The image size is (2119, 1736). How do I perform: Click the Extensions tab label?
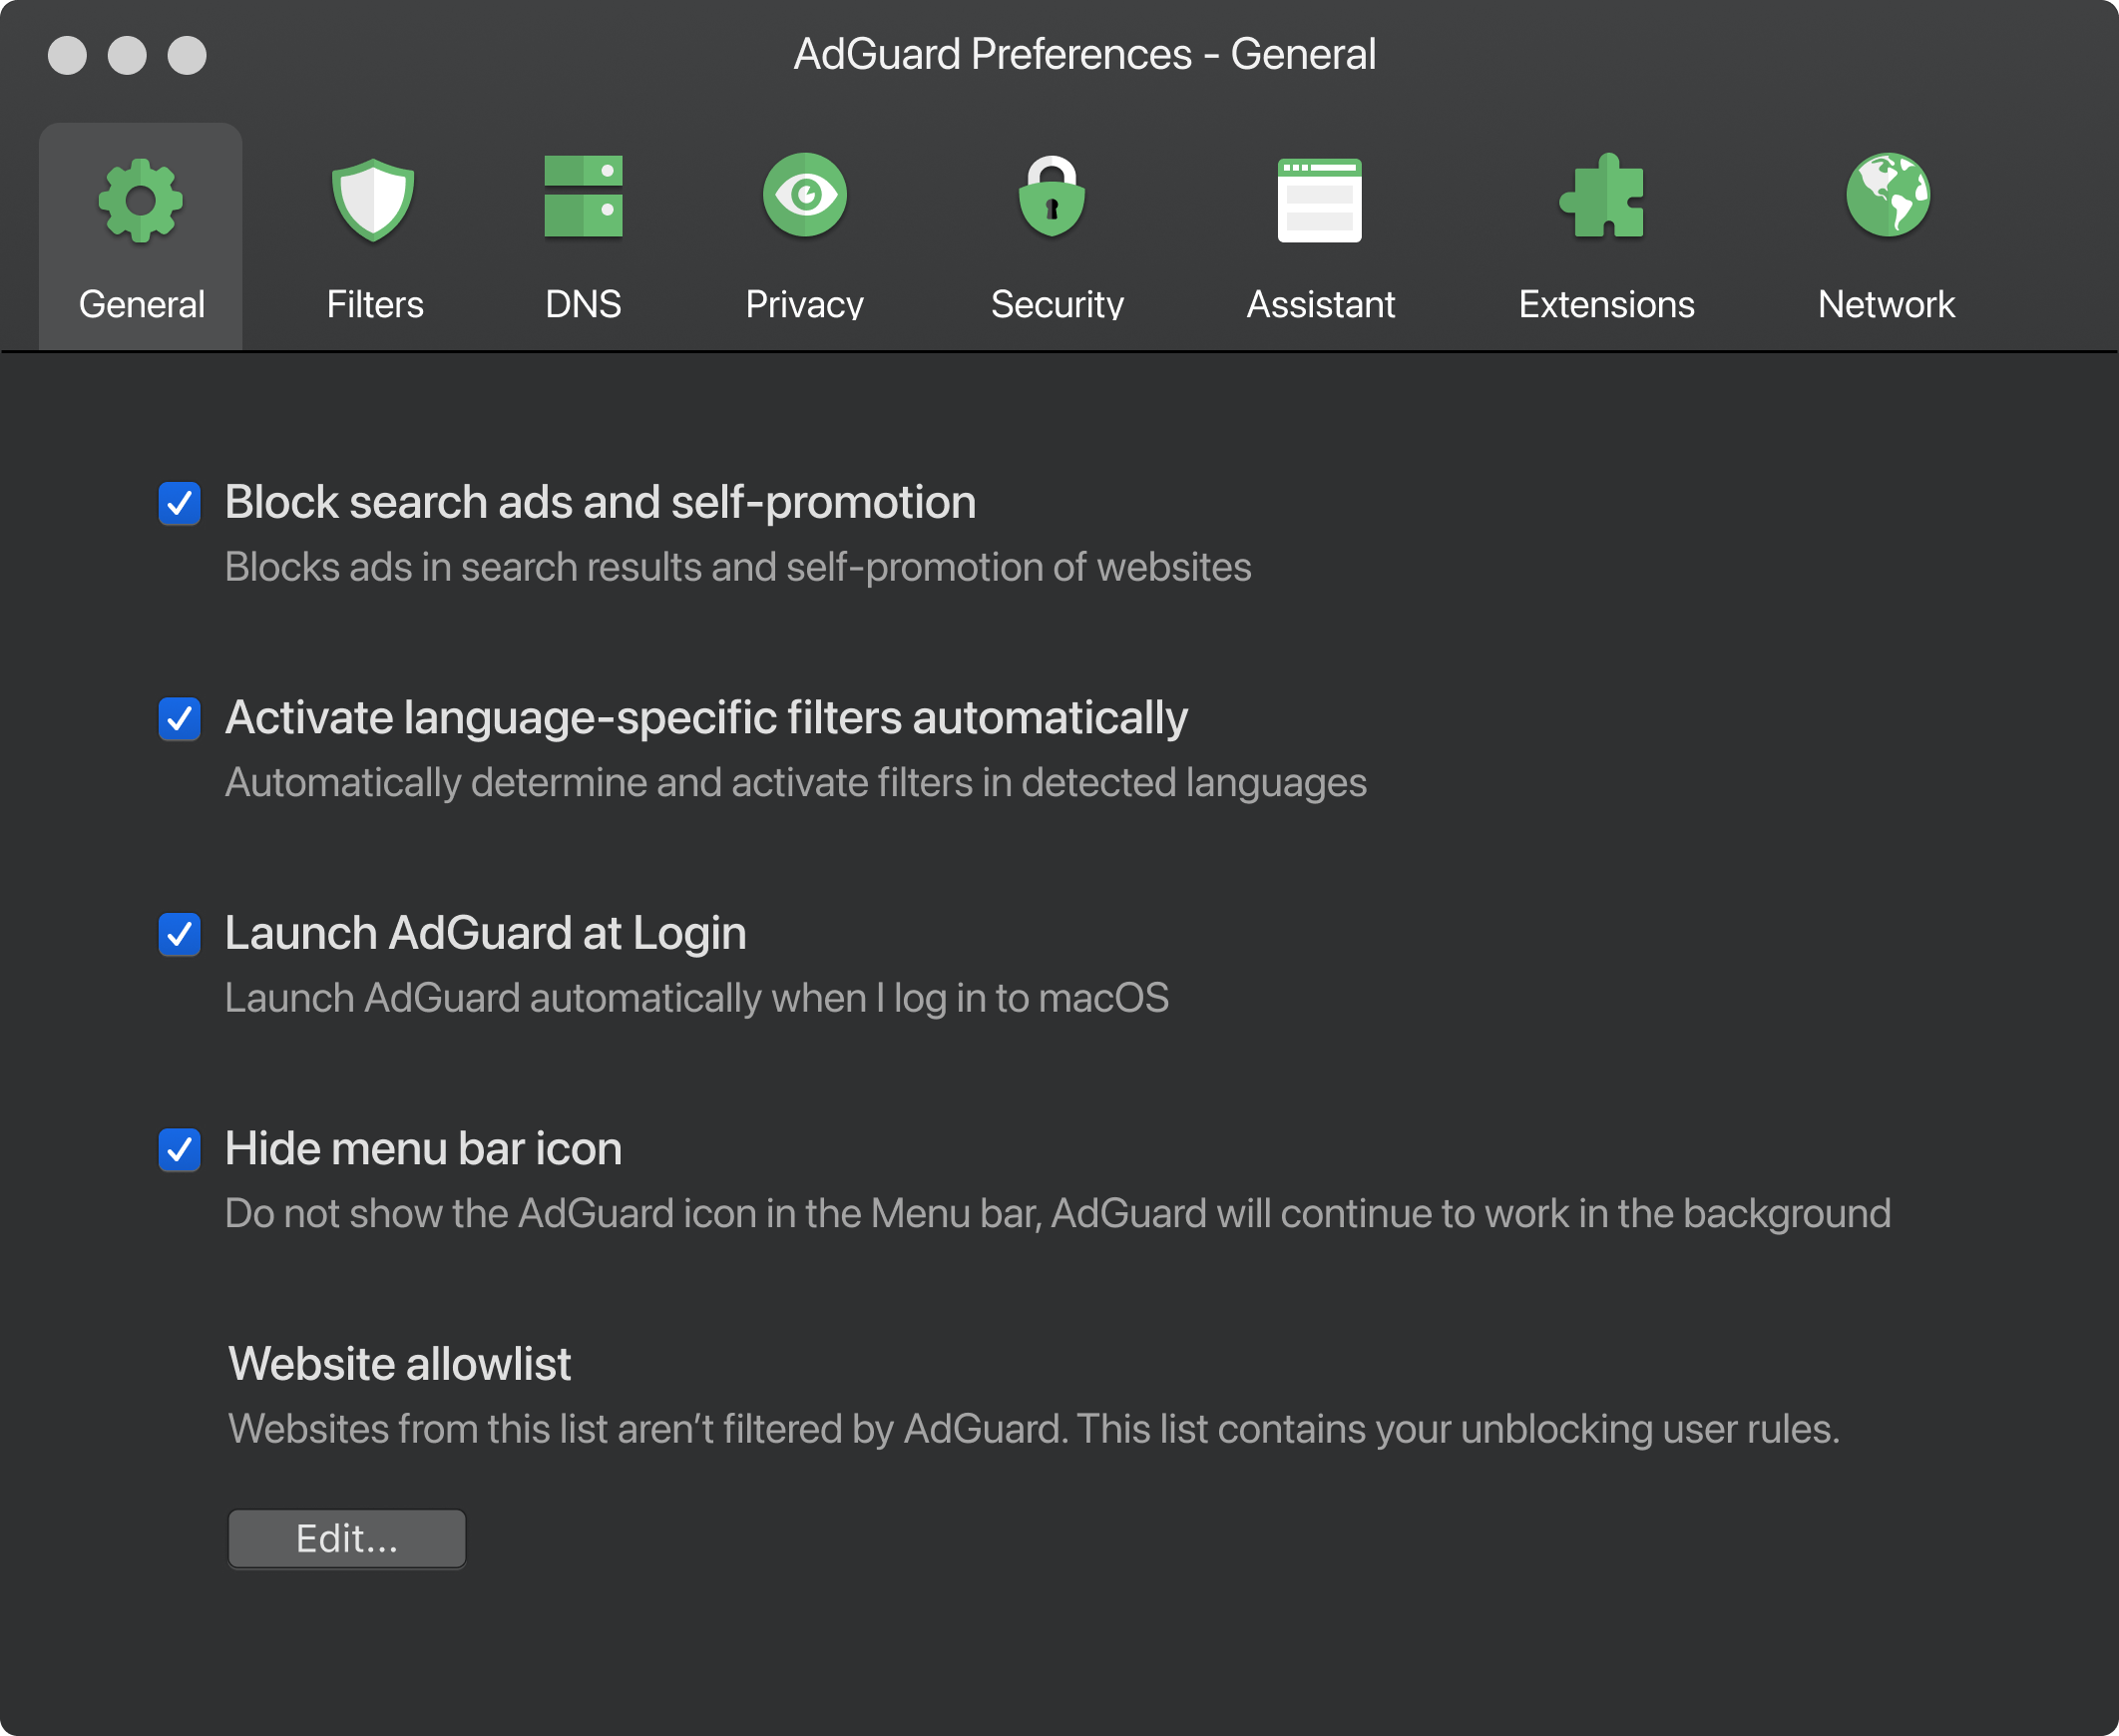point(1606,304)
